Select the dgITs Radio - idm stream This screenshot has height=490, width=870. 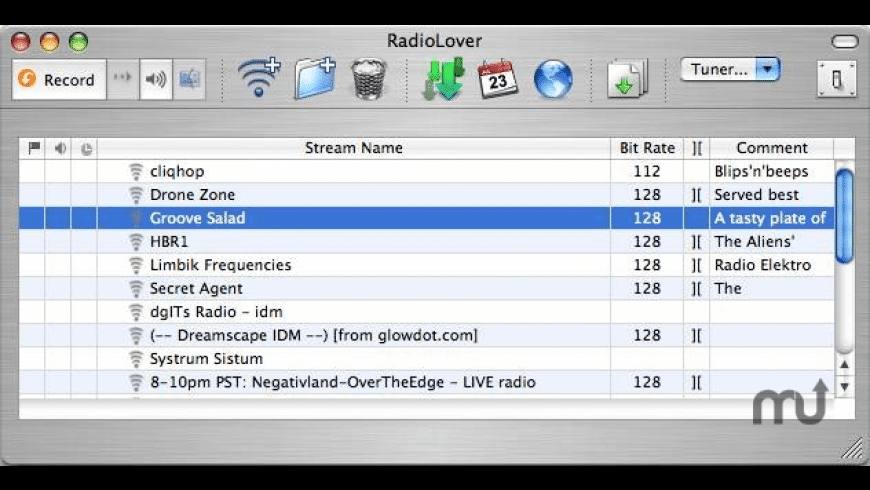click(426, 312)
